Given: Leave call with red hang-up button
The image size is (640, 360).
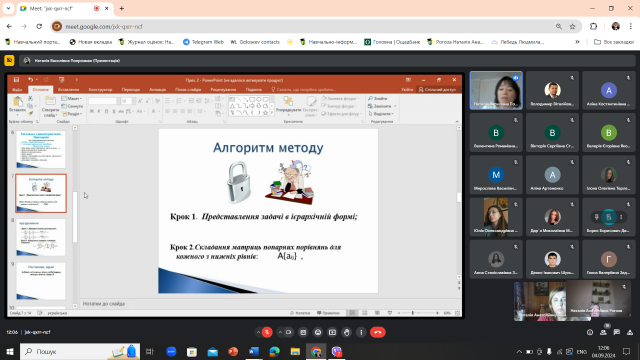Looking at the screenshot, I should click(x=378, y=332).
